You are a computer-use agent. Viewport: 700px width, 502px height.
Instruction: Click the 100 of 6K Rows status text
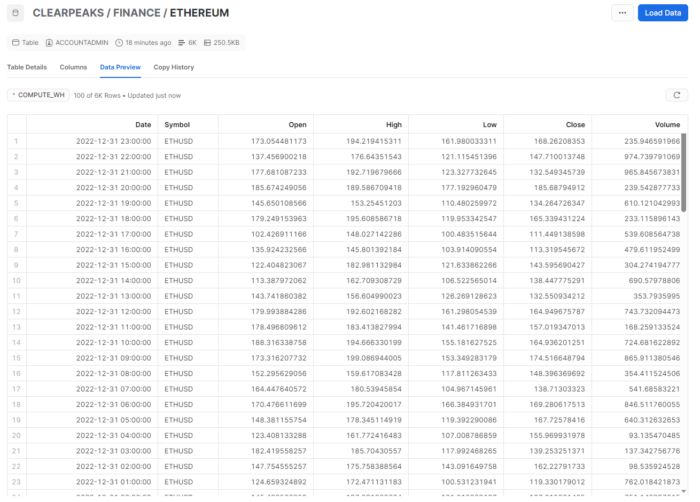pyautogui.click(x=97, y=96)
